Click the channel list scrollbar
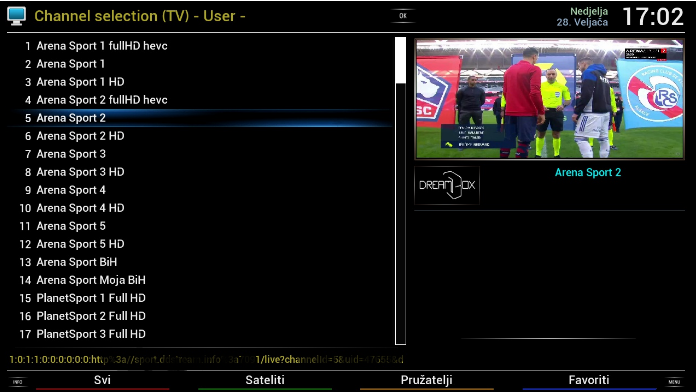The image size is (700, 392). pos(400,191)
